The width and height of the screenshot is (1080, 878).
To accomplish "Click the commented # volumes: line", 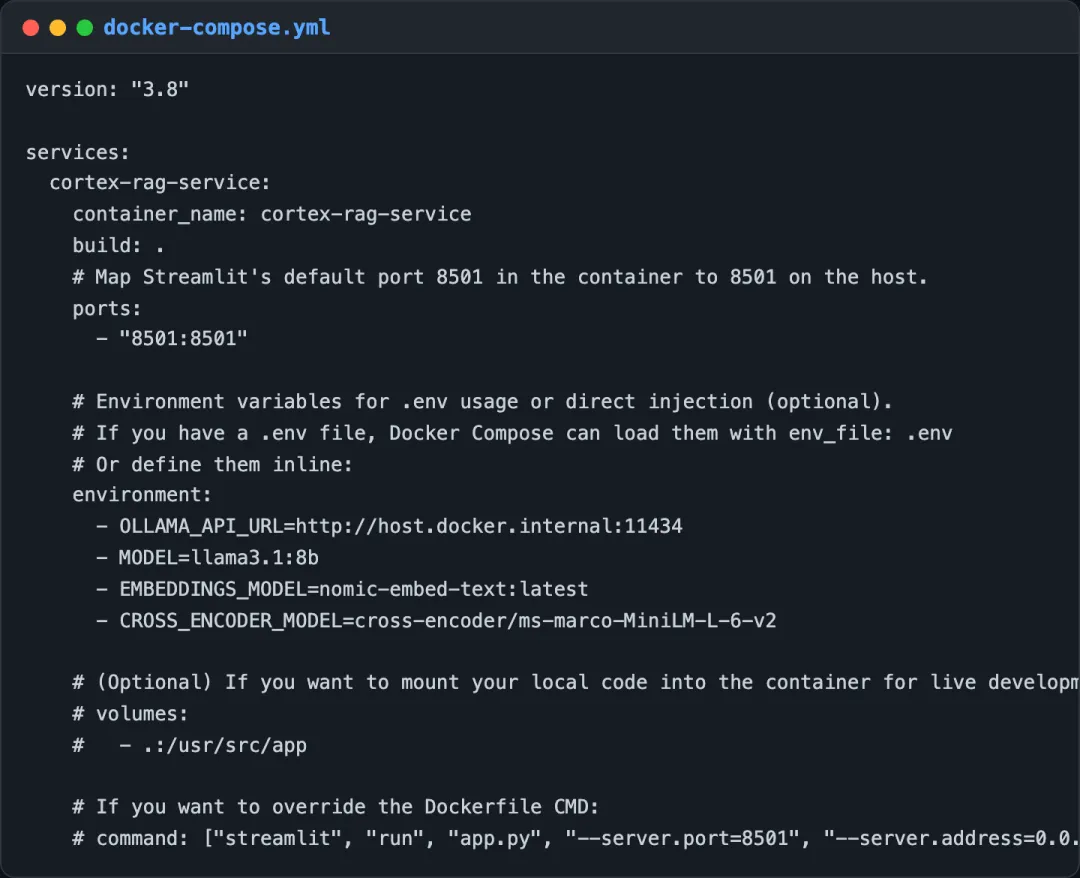I will [x=130, y=713].
